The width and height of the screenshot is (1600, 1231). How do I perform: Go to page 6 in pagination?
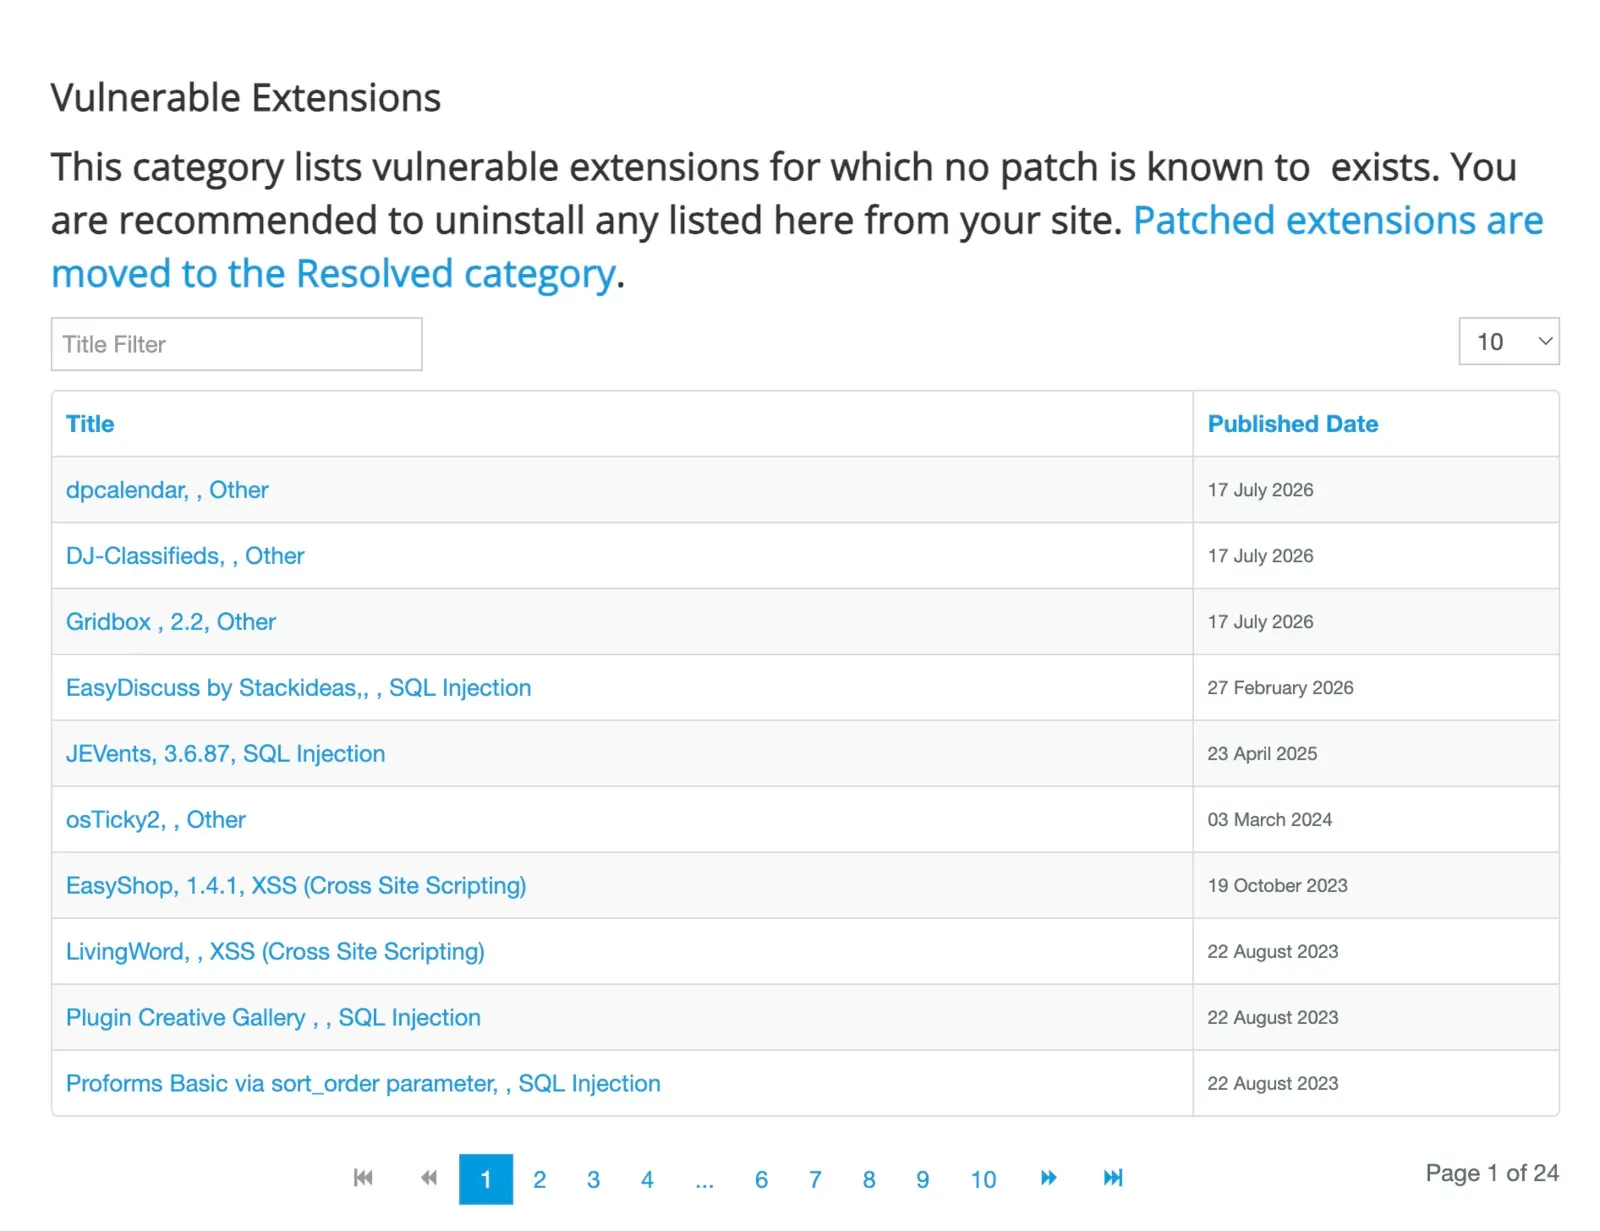coord(762,1179)
